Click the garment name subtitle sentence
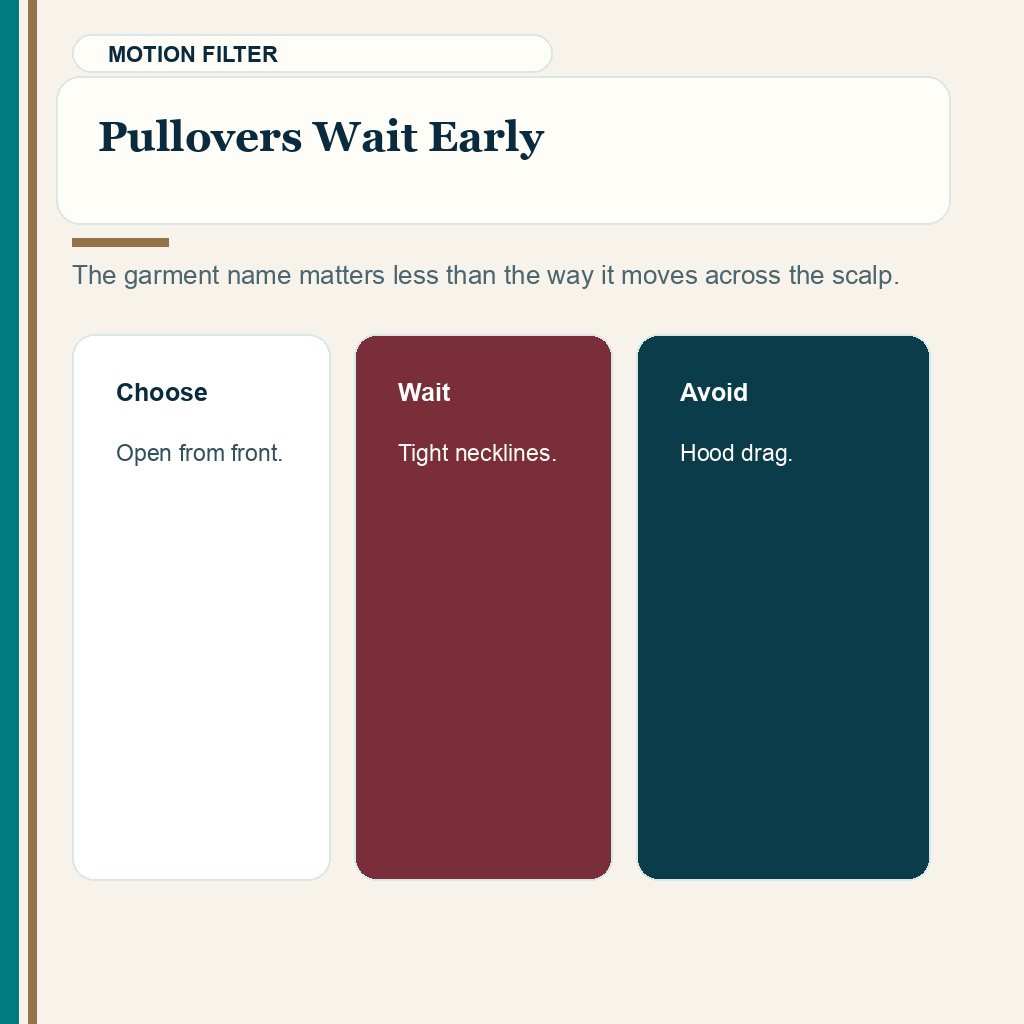Image resolution: width=1024 pixels, height=1024 pixels. 485,275
